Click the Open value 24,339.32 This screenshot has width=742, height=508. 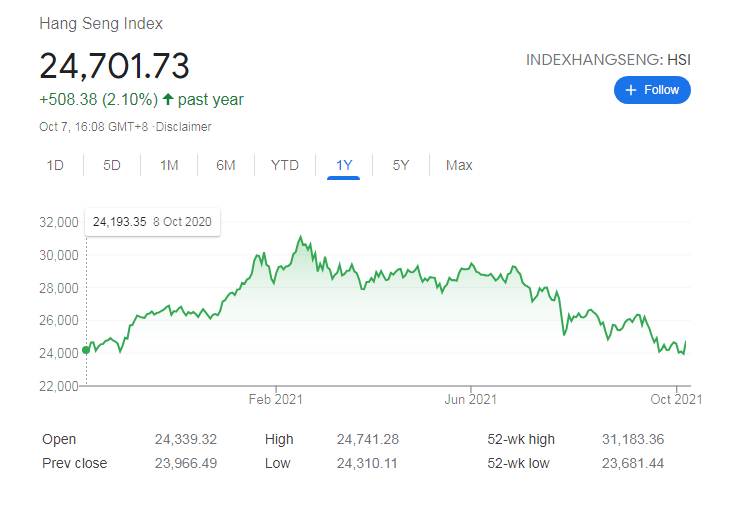(x=186, y=439)
